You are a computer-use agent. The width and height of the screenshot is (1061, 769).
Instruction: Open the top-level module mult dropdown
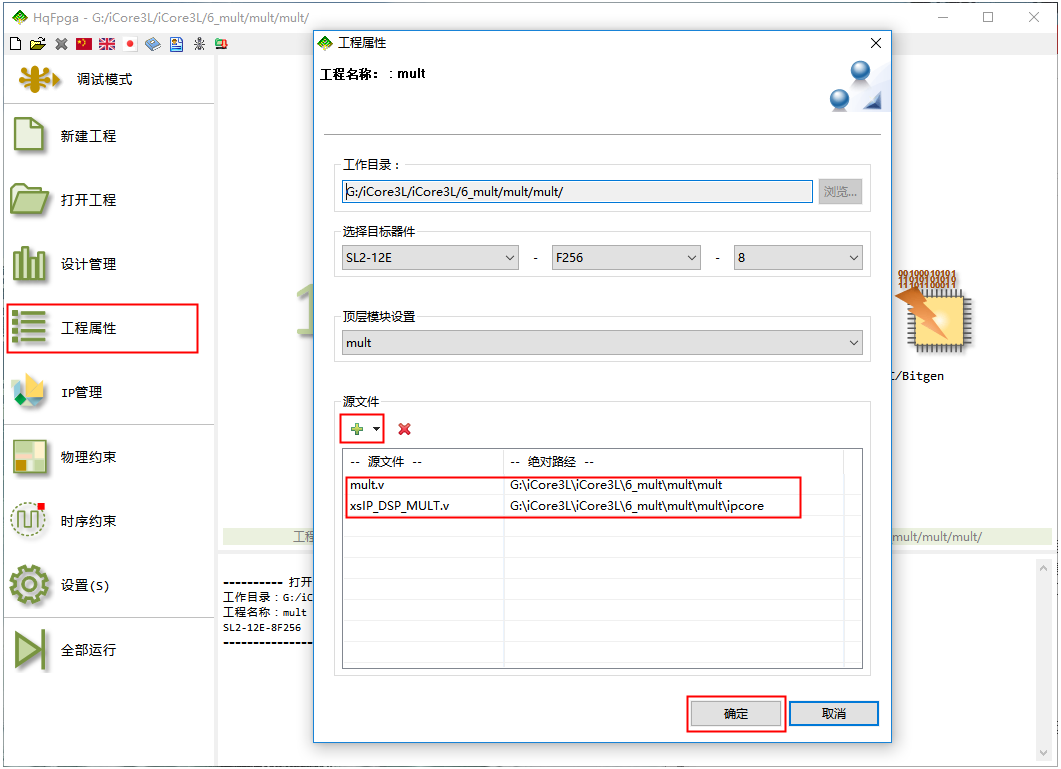click(x=602, y=343)
